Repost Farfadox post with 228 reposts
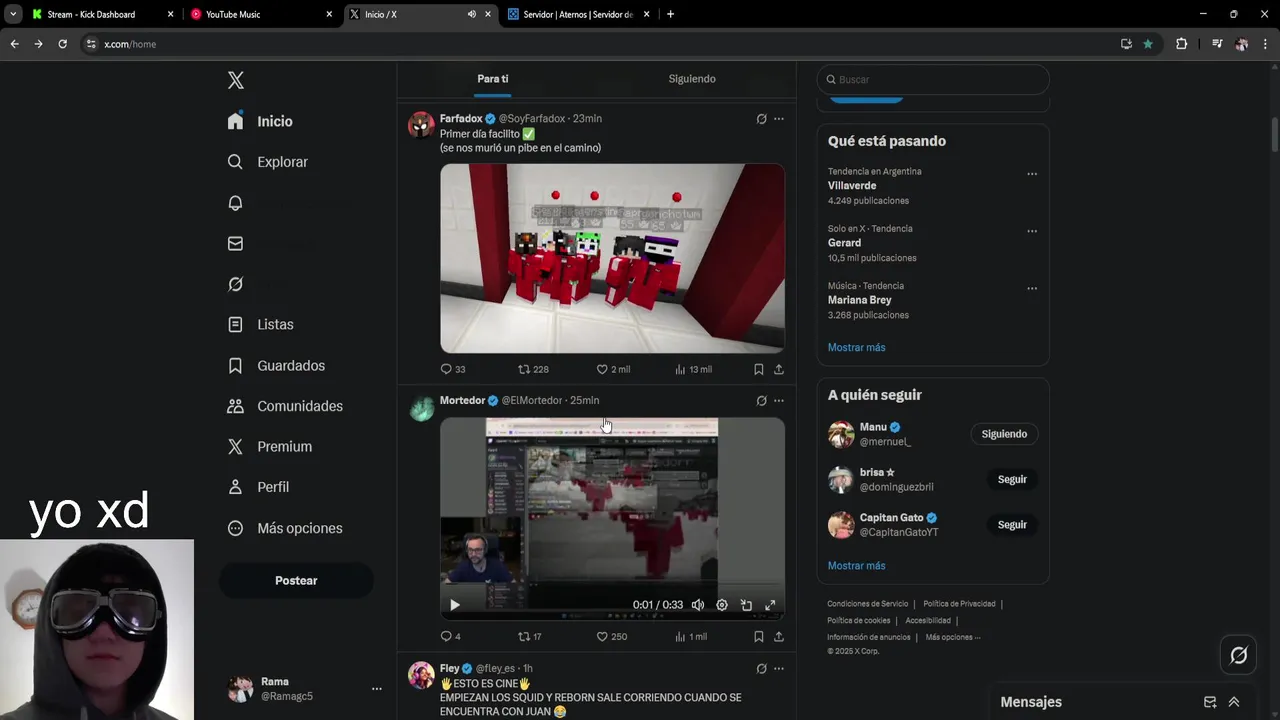The height and width of the screenshot is (720, 1280). (x=533, y=369)
